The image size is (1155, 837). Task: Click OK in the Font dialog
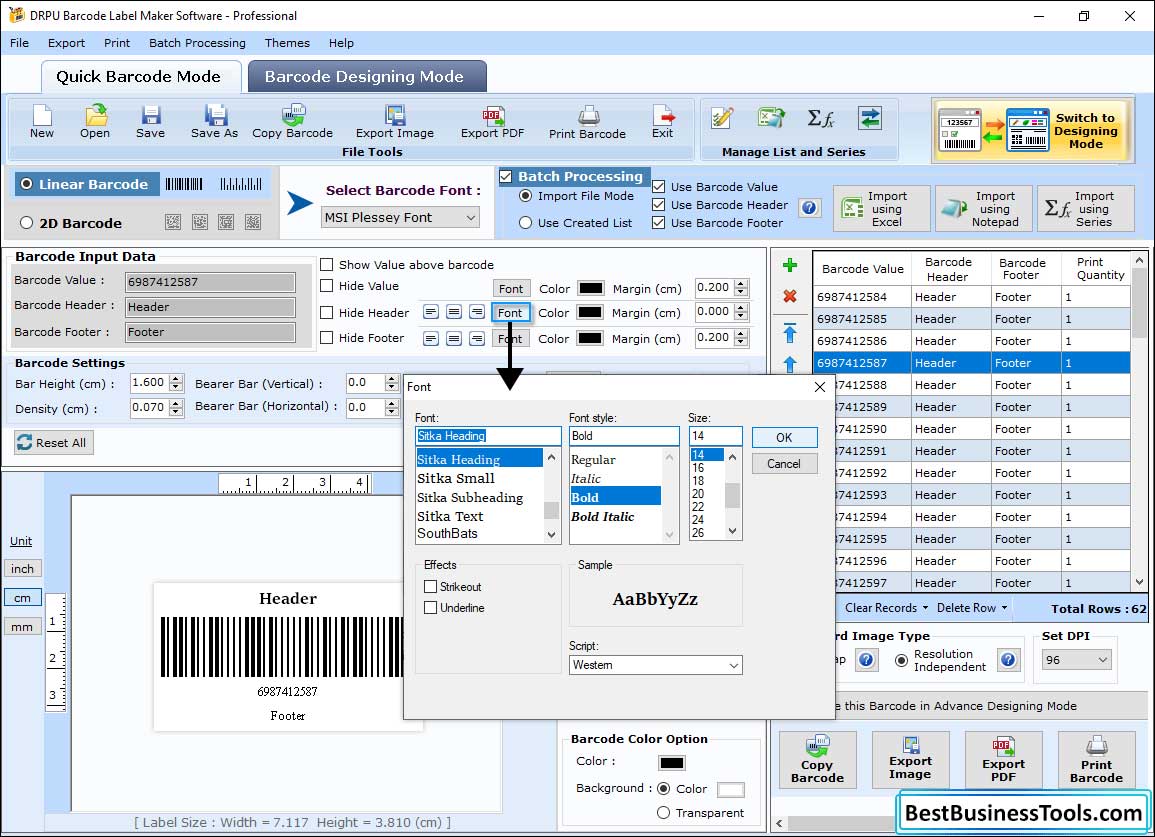(x=784, y=438)
